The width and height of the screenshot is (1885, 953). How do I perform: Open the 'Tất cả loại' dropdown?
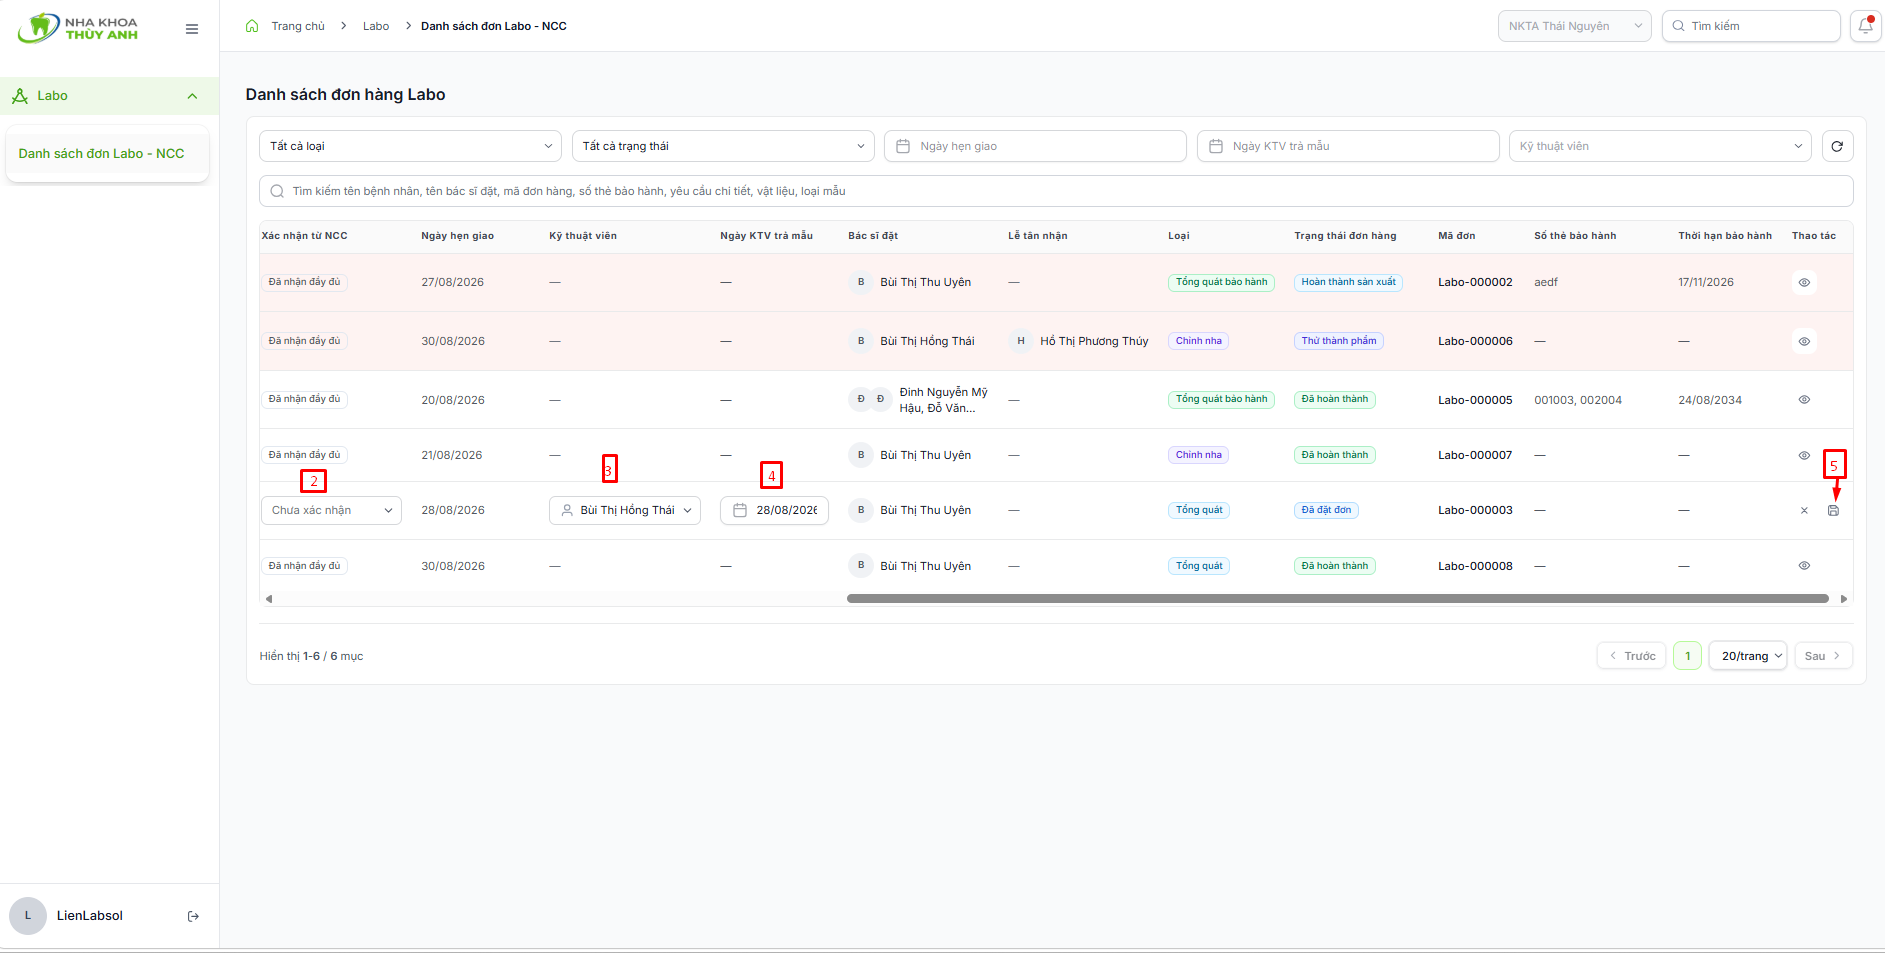pos(410,146)
